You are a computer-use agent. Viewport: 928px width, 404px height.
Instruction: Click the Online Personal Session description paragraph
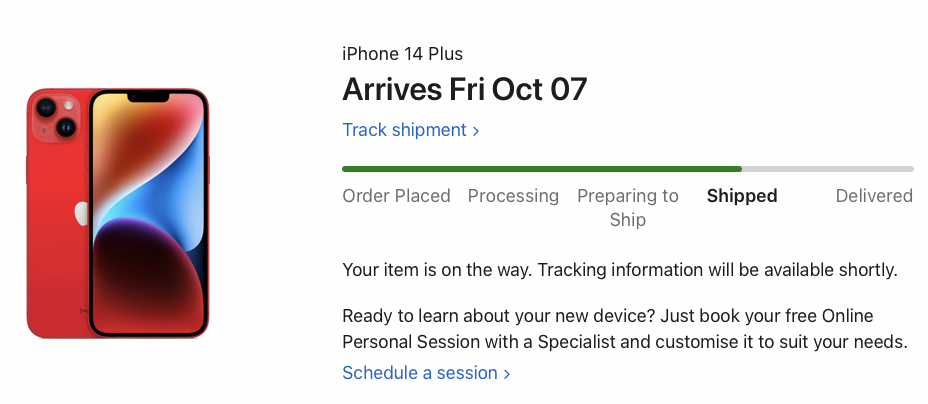(624, 329)
